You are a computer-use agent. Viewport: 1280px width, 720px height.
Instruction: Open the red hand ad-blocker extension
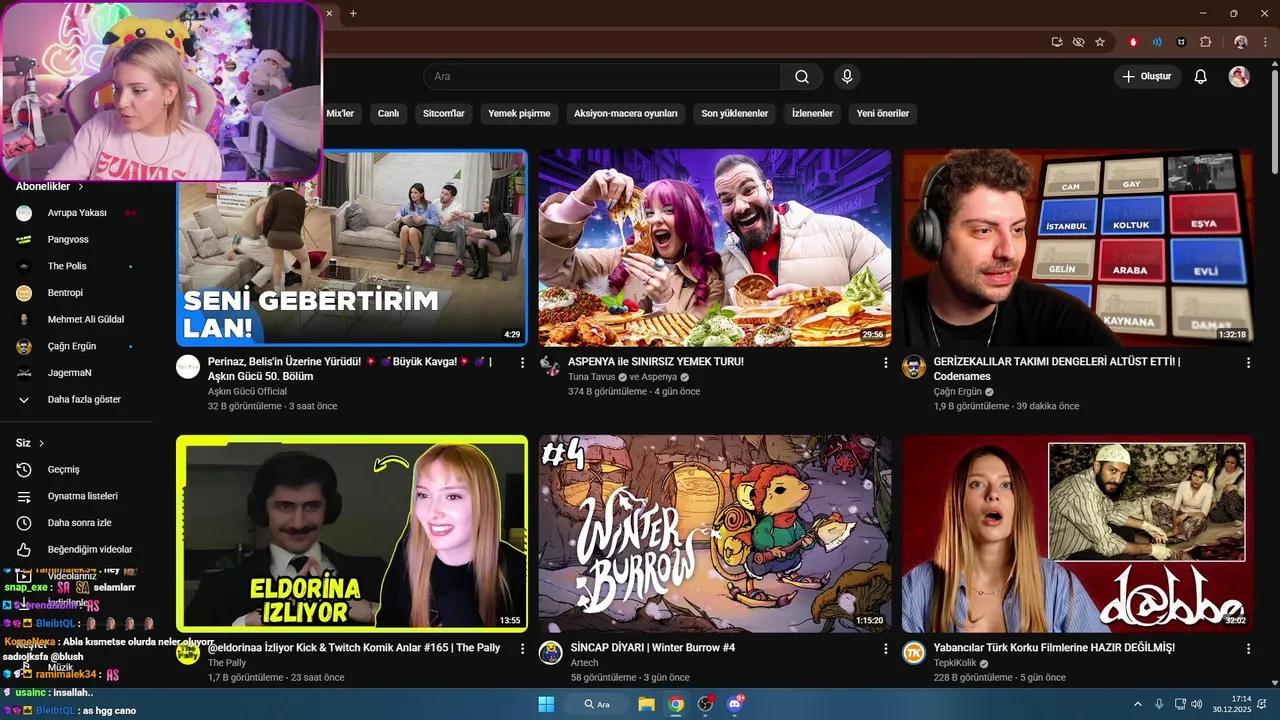tap(1133, 42)
